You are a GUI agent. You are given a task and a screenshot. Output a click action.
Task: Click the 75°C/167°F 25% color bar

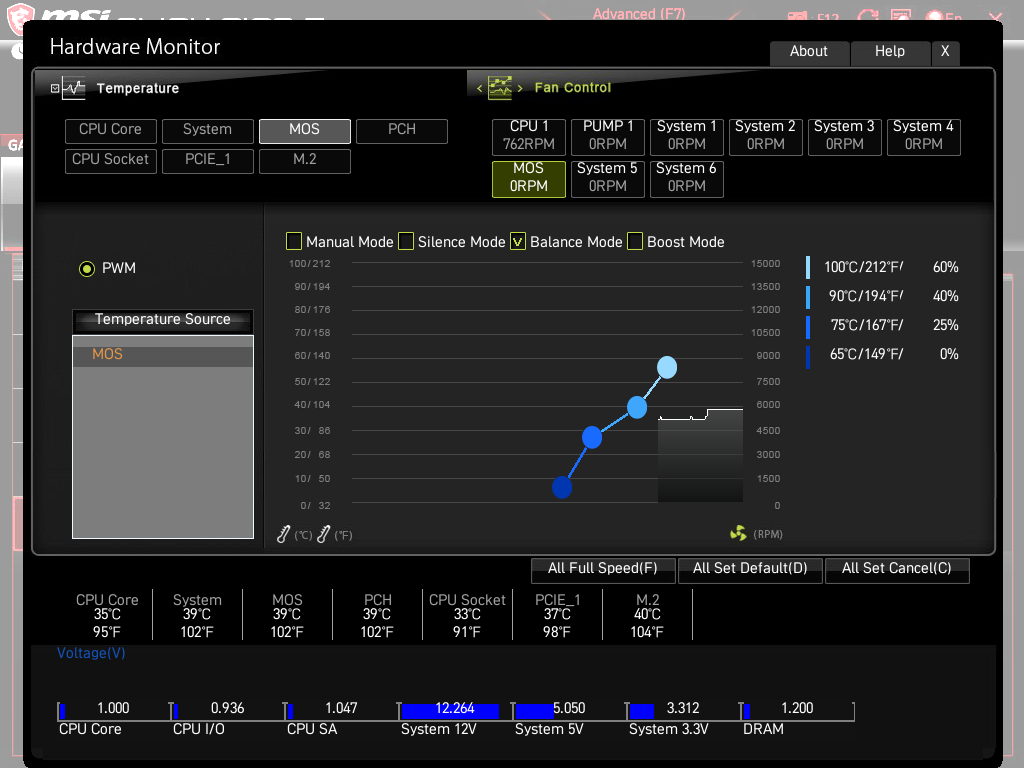808,326
